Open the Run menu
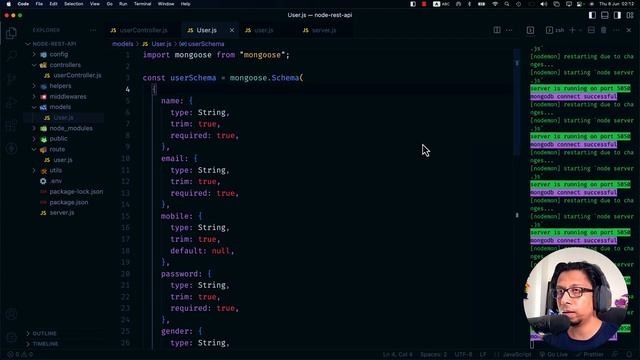 click(x=123, y=4)
